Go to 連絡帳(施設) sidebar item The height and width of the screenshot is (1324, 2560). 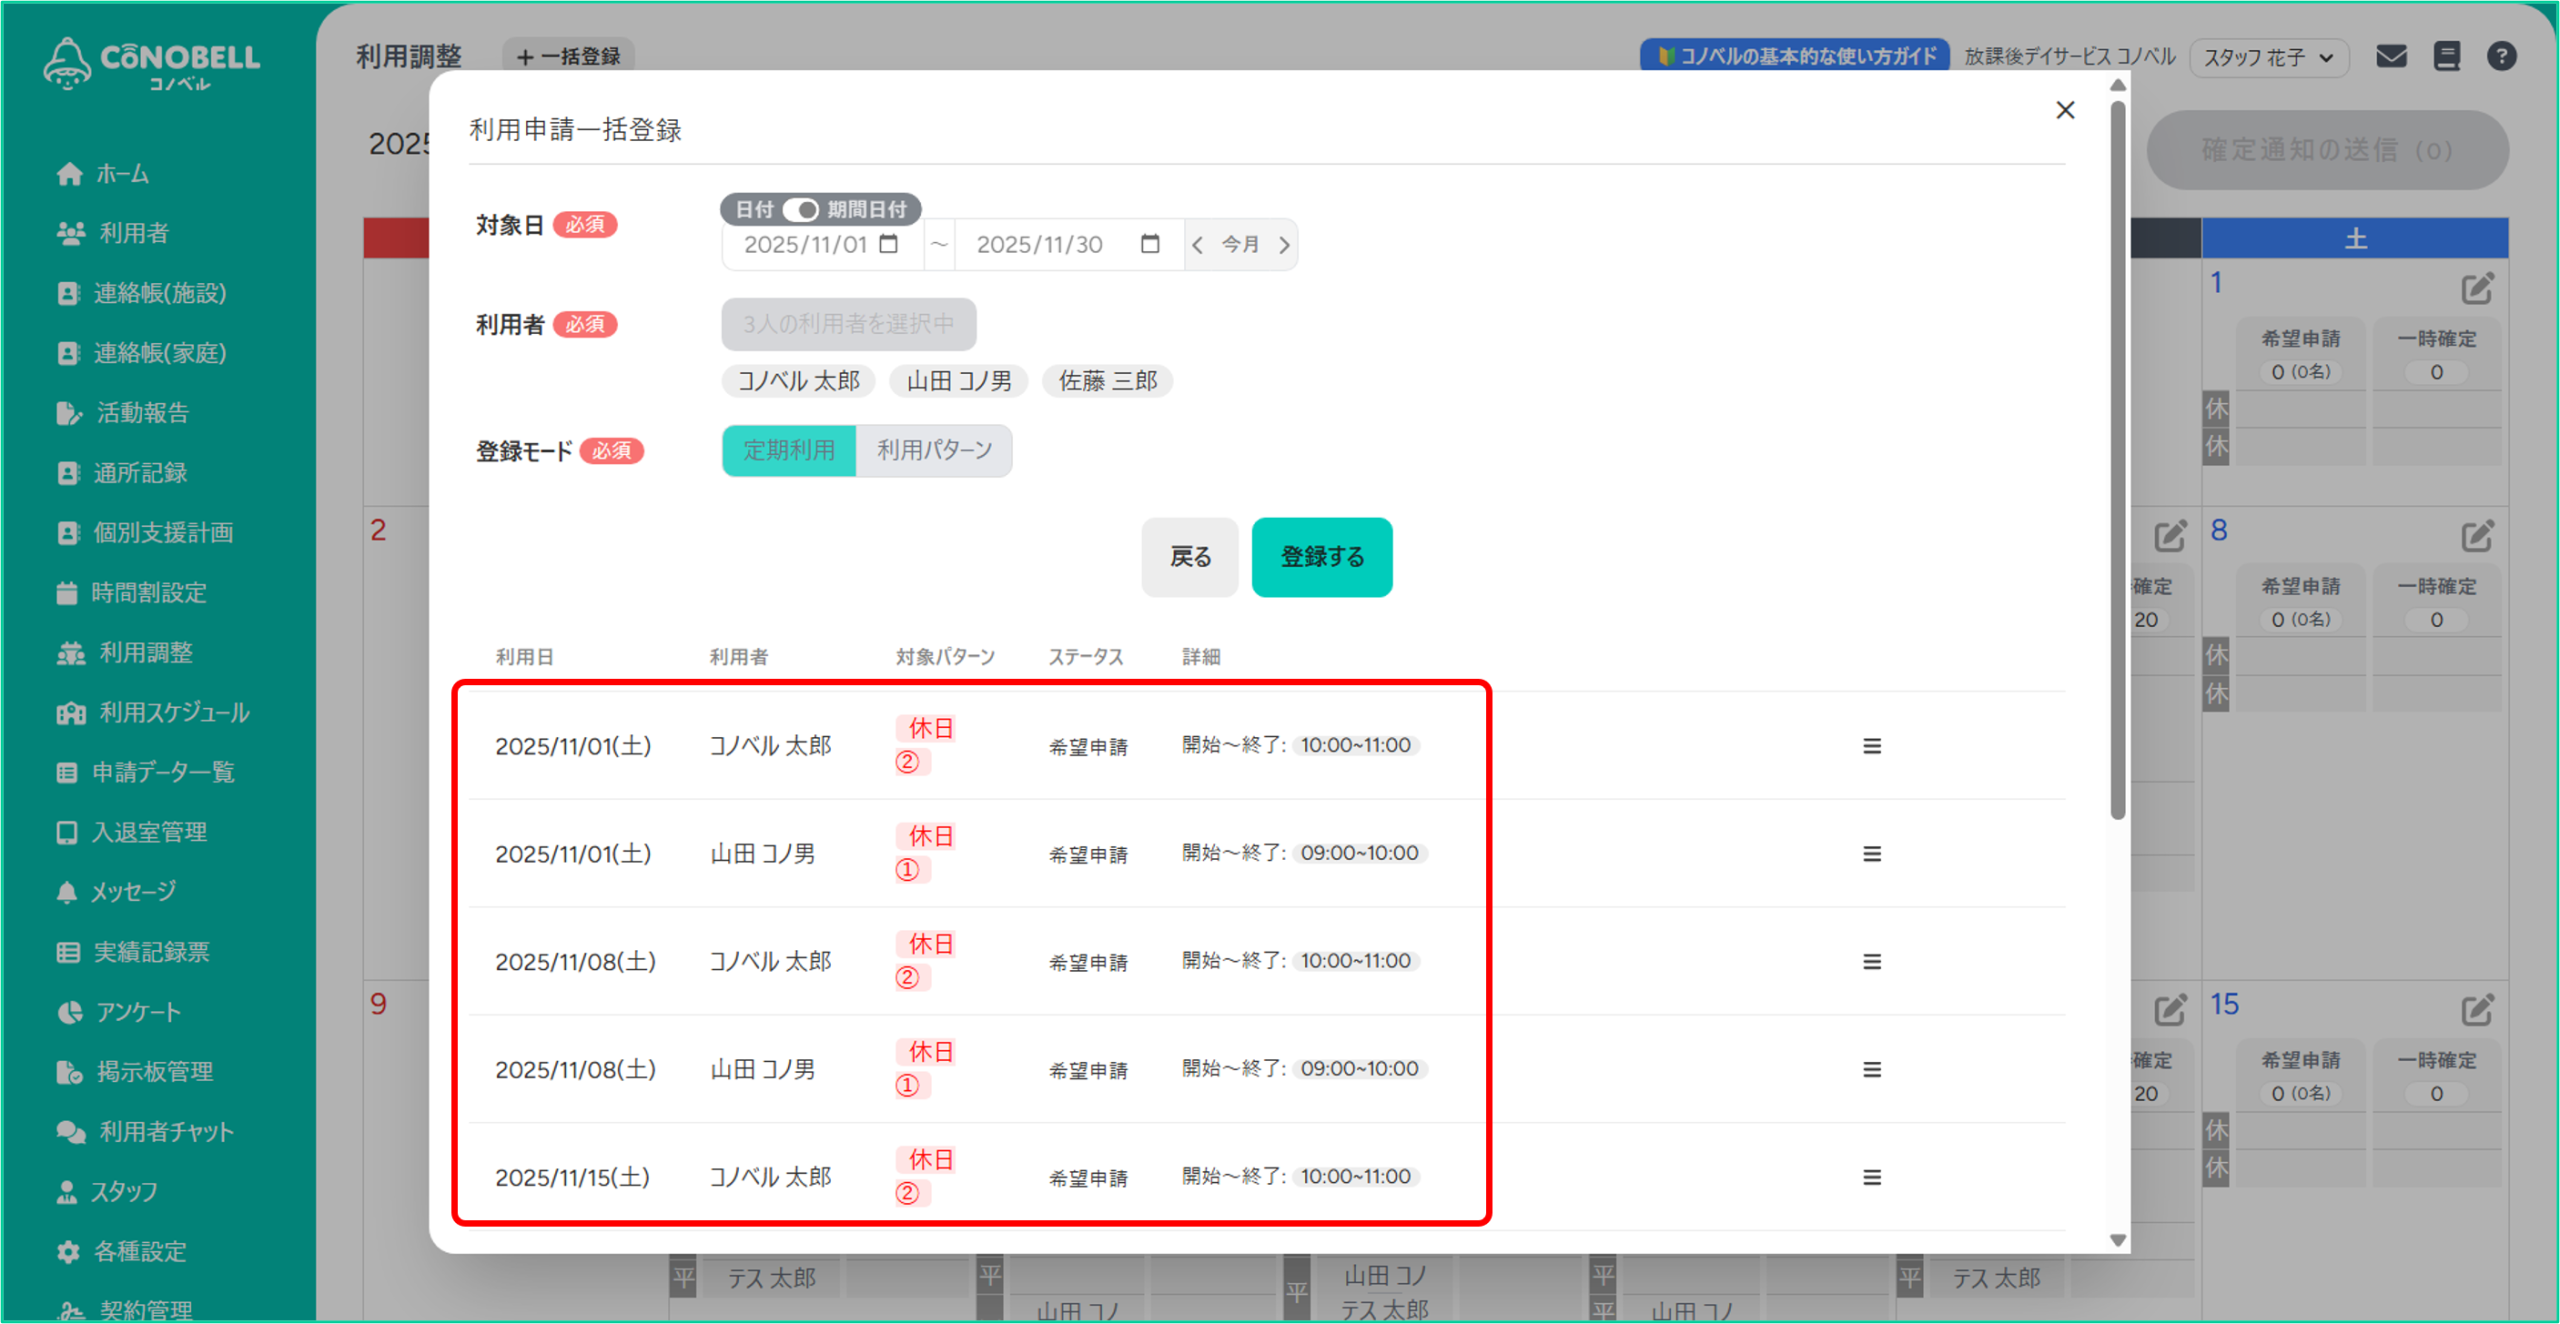[x=159, y=293]
